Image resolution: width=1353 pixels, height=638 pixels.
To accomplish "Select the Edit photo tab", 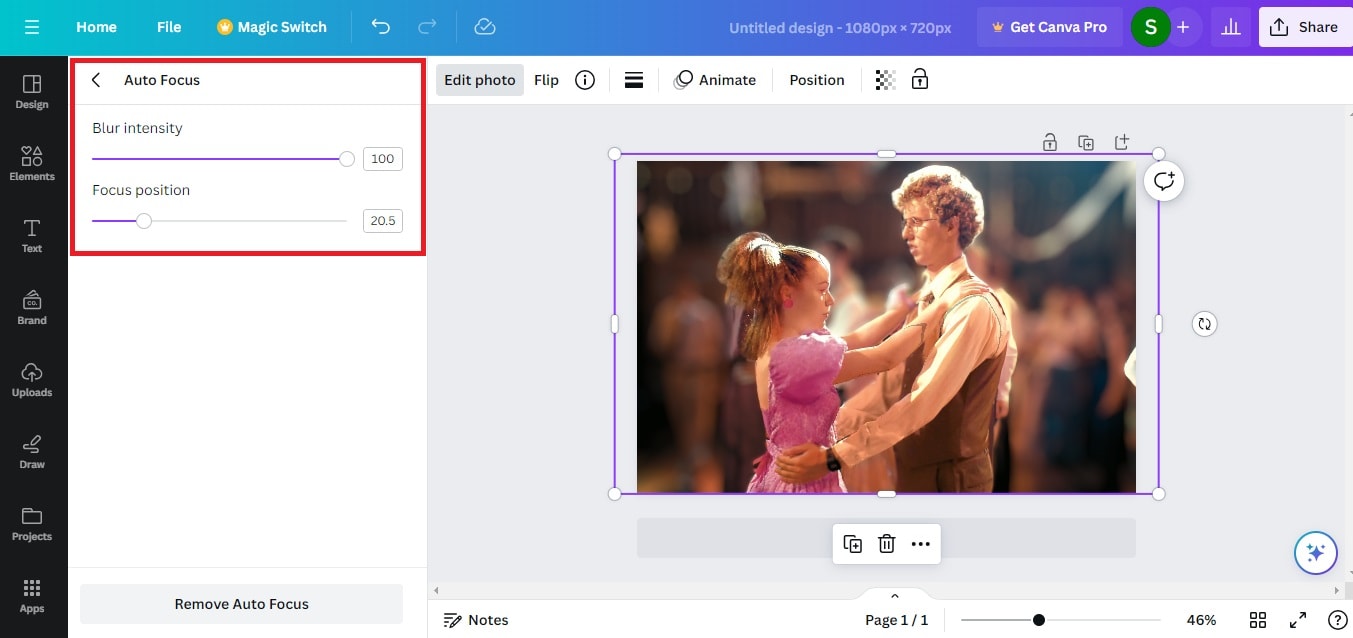I will pyautogui.click(x=480, y=79).
